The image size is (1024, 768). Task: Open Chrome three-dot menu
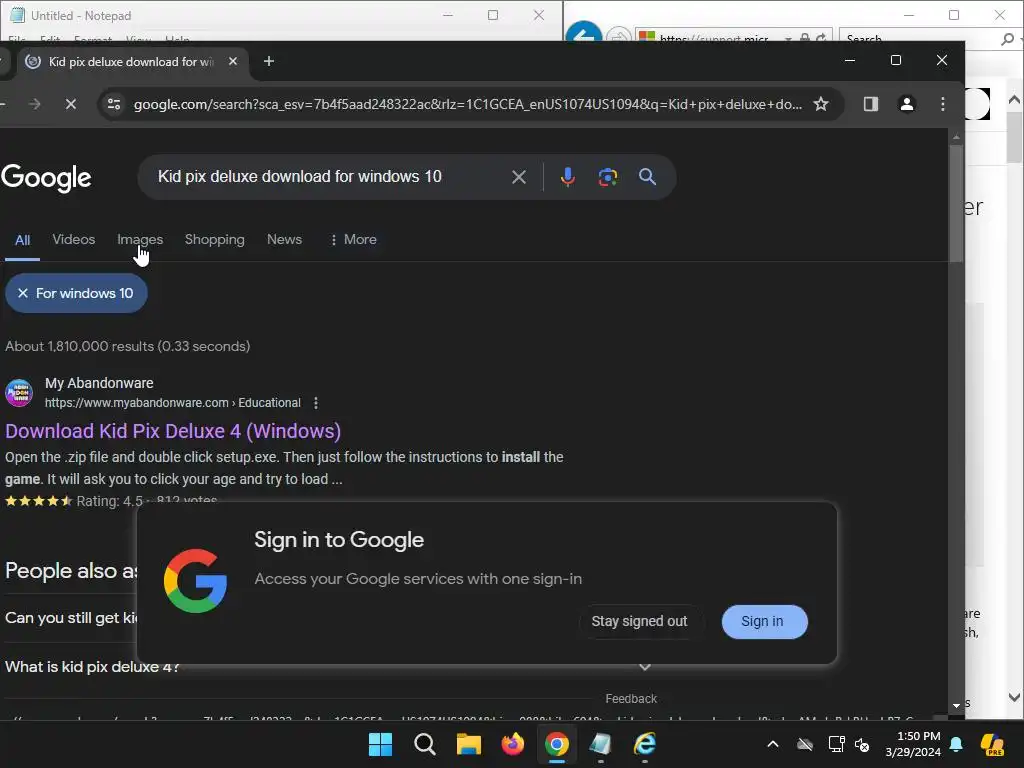click(942, 104)
